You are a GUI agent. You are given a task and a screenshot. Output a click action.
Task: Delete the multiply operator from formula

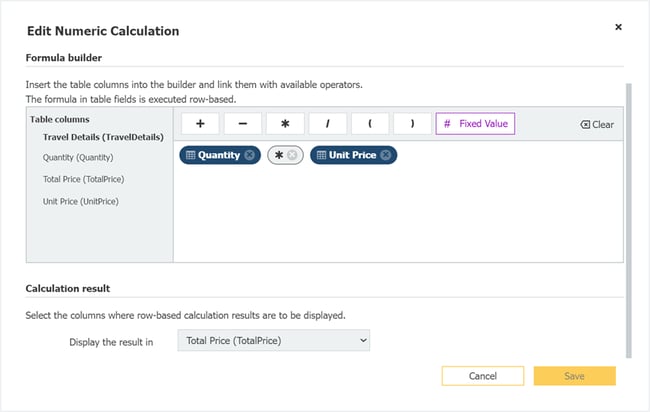[292, 155]
